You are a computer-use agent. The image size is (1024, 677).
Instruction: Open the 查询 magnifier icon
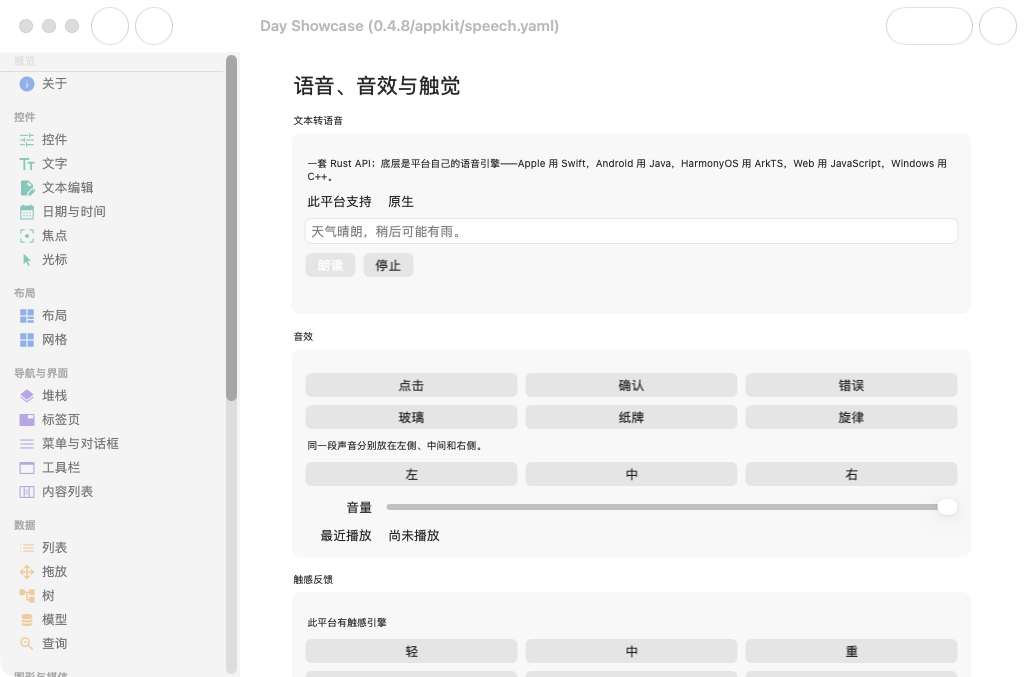(x=27, y=644)
